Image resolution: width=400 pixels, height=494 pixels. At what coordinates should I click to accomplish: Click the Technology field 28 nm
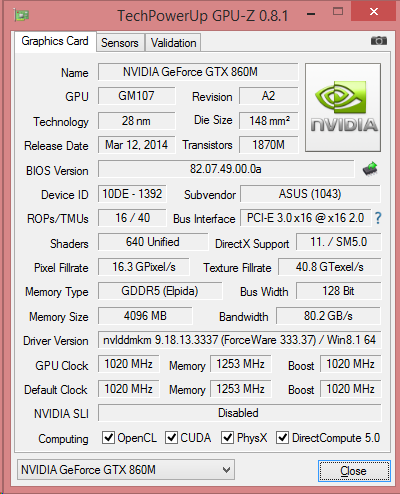click(x=136, y=121)
